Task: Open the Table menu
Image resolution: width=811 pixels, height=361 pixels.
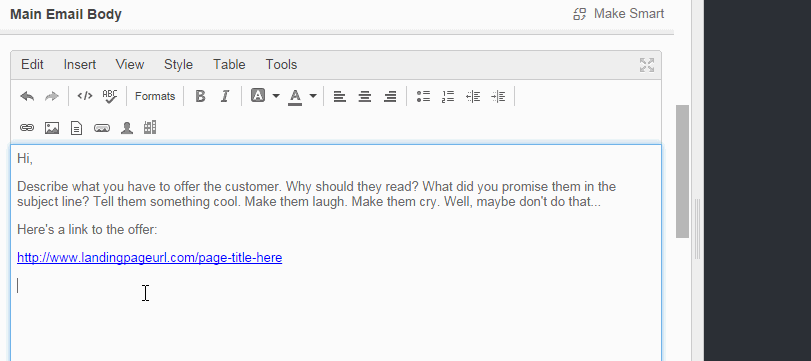Action: click(229, 65)
